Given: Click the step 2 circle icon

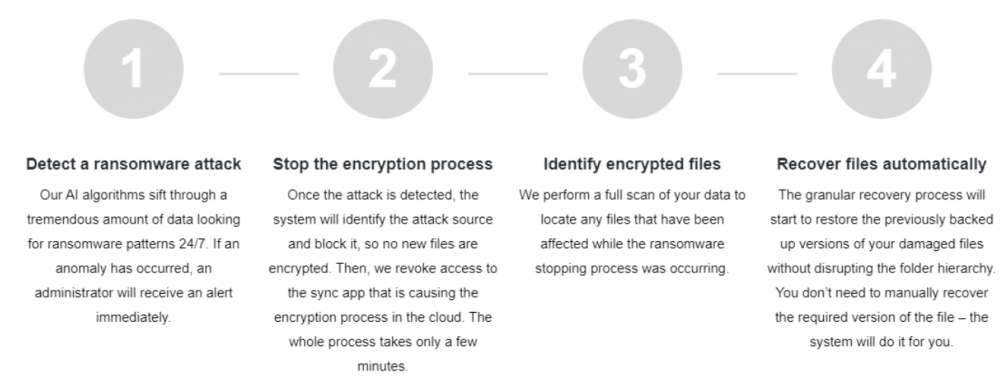Looking at the screenshot, I should pos(383,69).
